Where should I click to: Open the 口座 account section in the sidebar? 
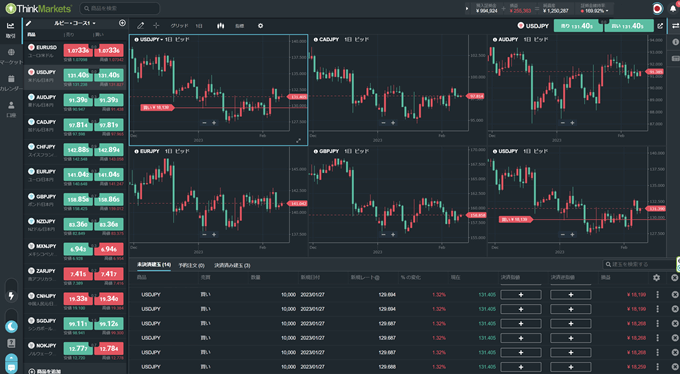coord(11,109)
